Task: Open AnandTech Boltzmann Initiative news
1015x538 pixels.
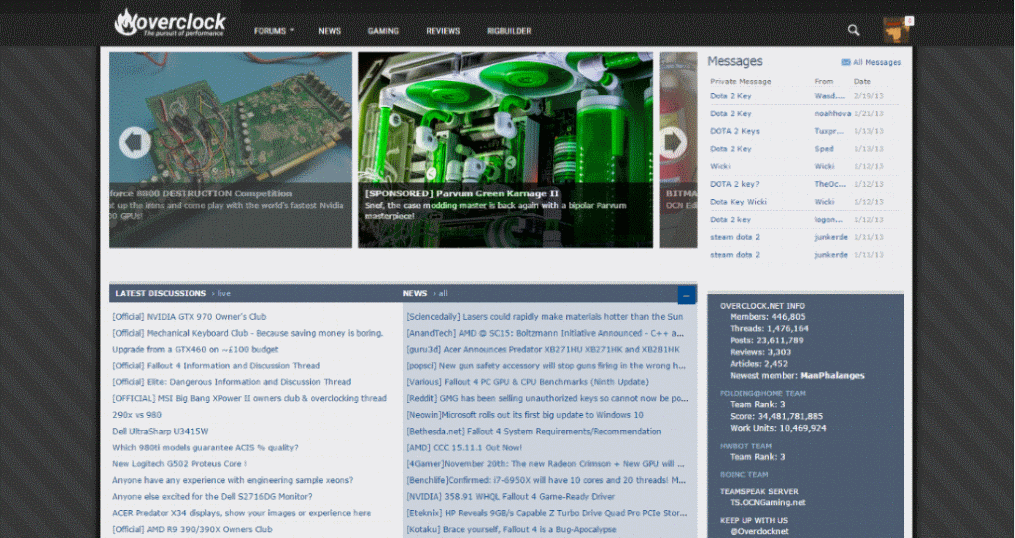Action: click(545, 333)
